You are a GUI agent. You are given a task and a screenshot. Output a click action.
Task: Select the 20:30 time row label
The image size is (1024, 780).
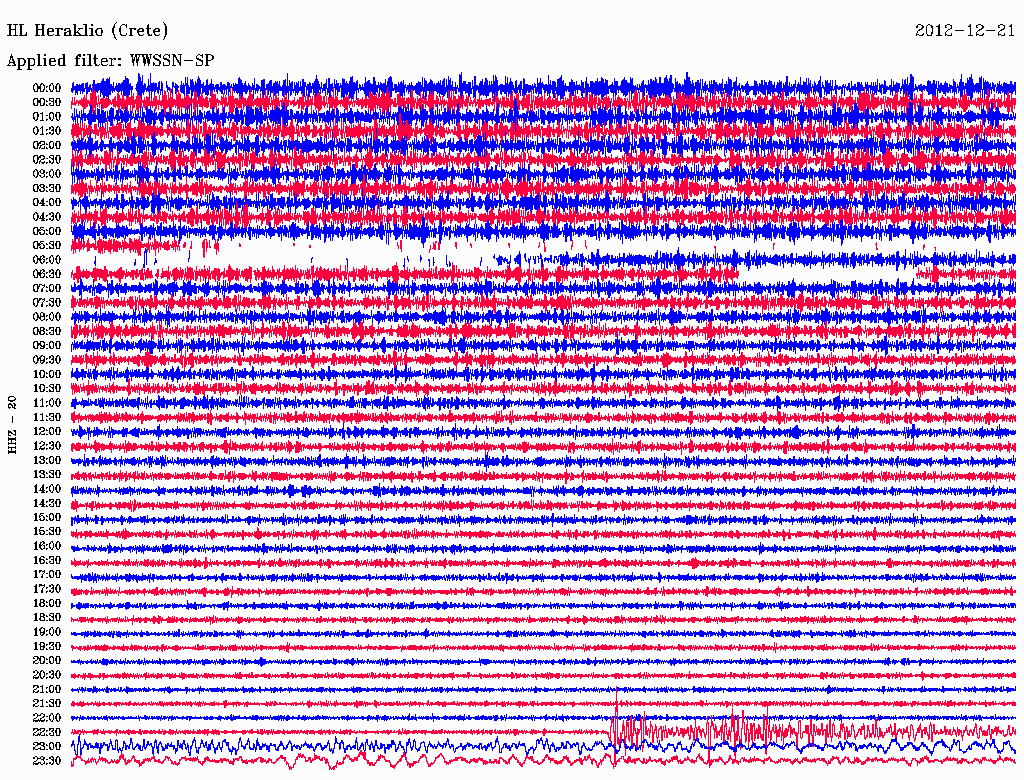tap(47, 675)
